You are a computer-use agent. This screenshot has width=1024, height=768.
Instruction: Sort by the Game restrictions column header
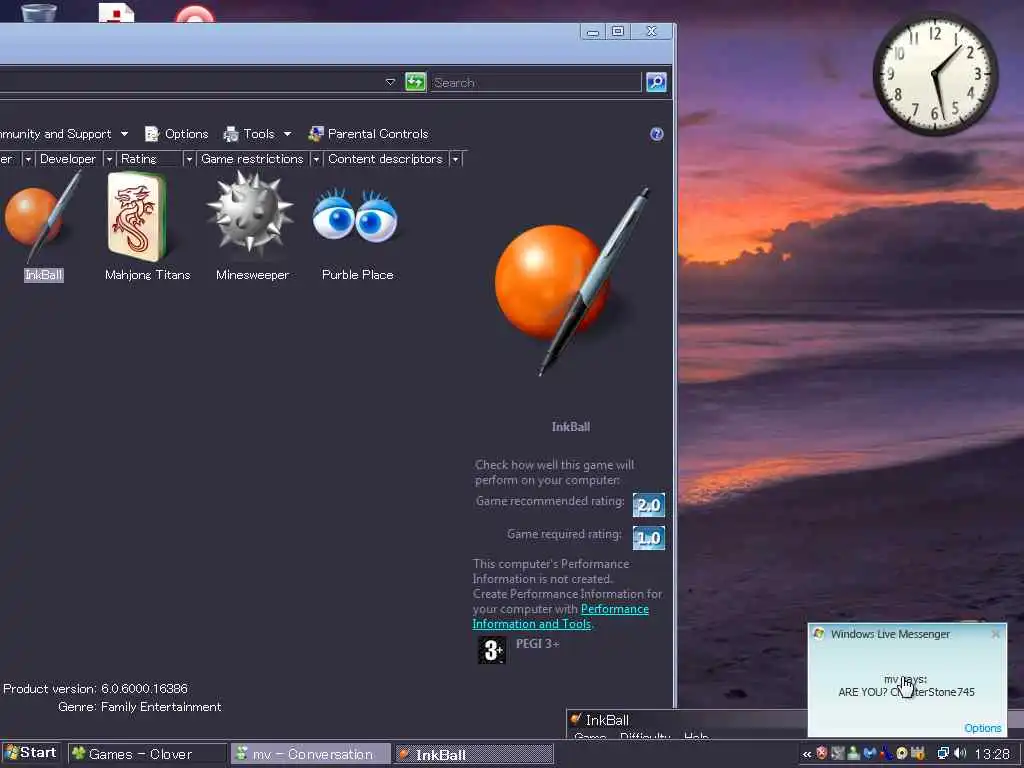coord(252,159)
